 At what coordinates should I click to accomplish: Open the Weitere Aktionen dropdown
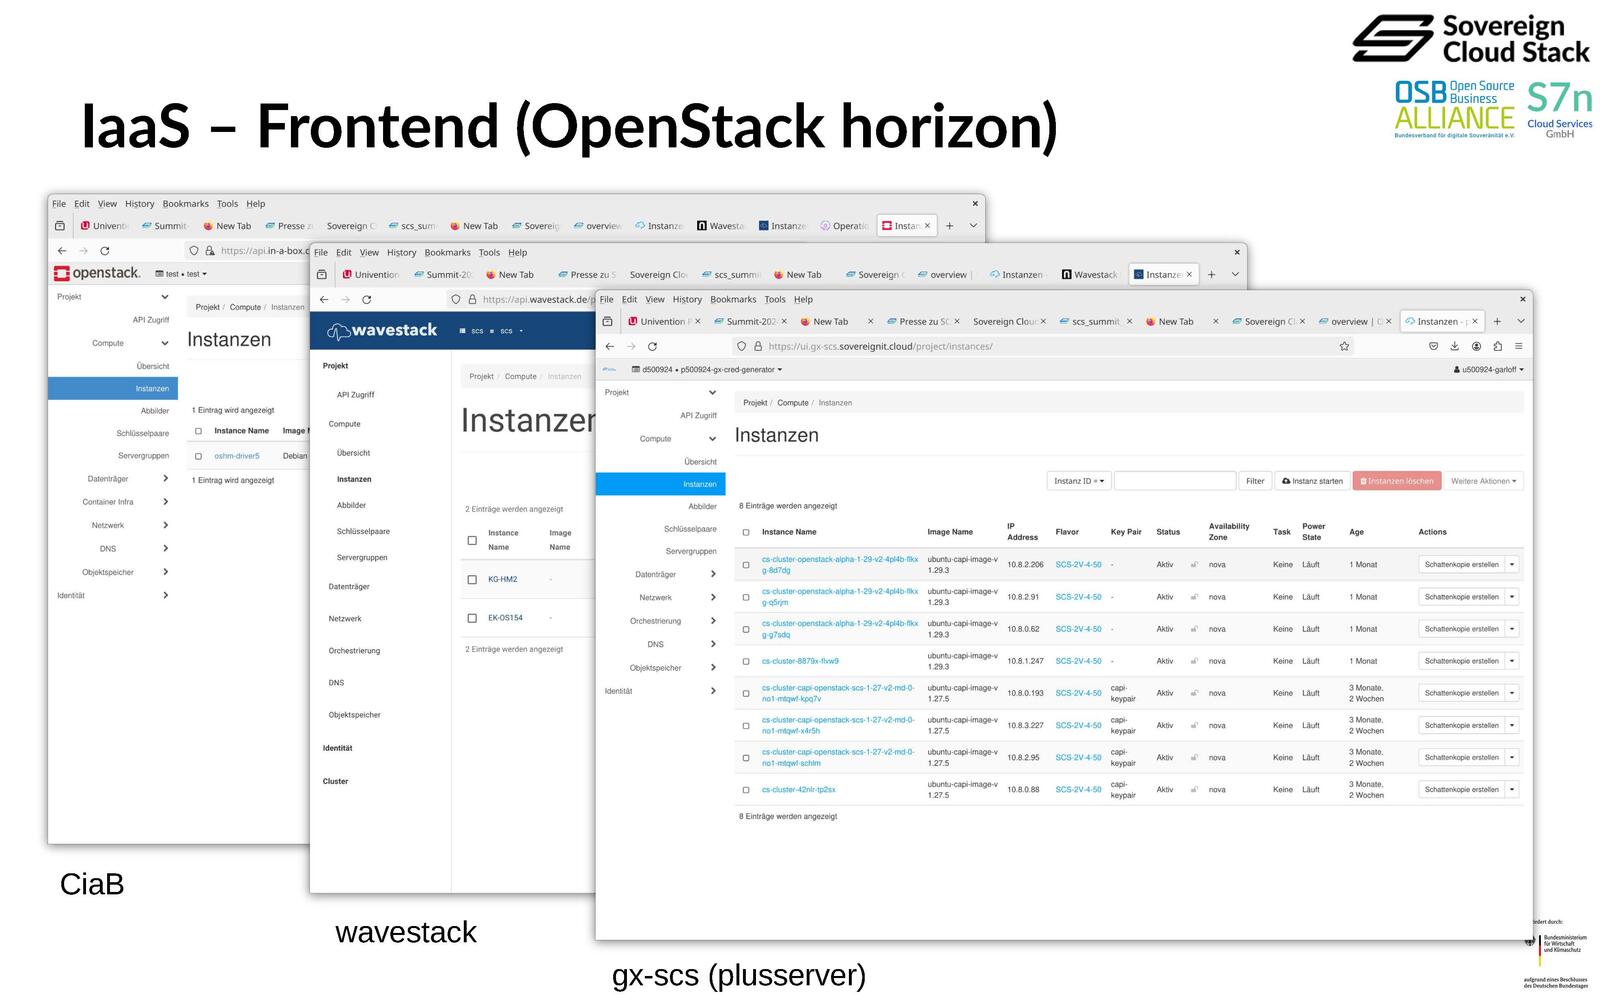point(1484,481)
